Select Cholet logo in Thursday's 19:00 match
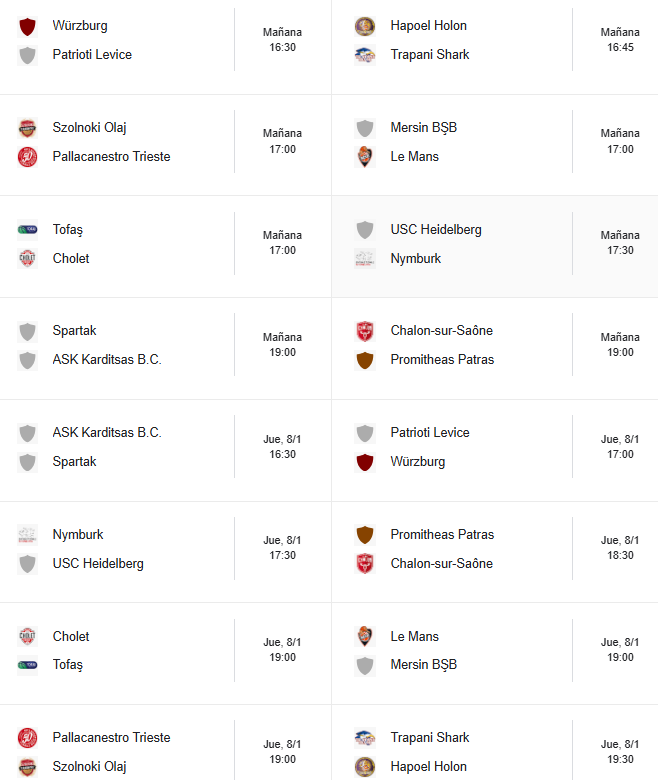 click(x=27, y=637)
